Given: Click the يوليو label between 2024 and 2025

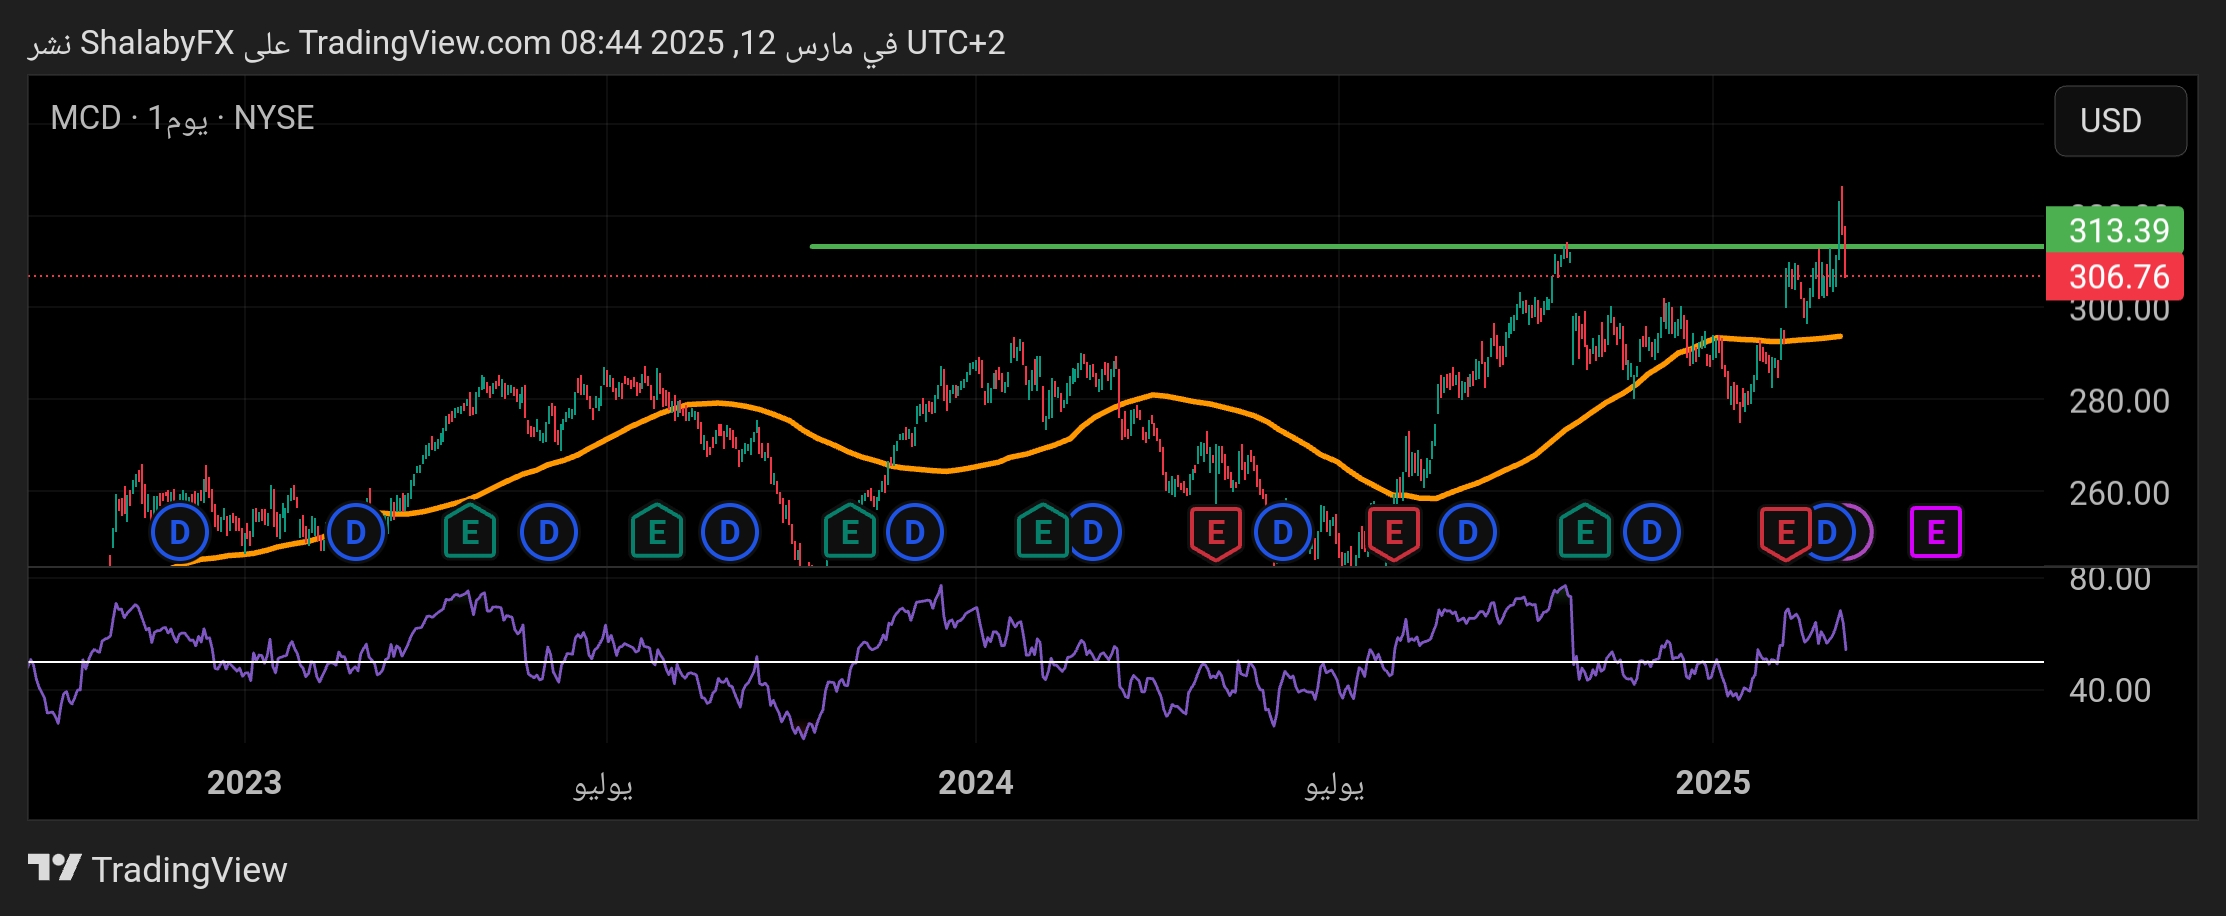Looking at the screenshot, I should coord(1334,785).
